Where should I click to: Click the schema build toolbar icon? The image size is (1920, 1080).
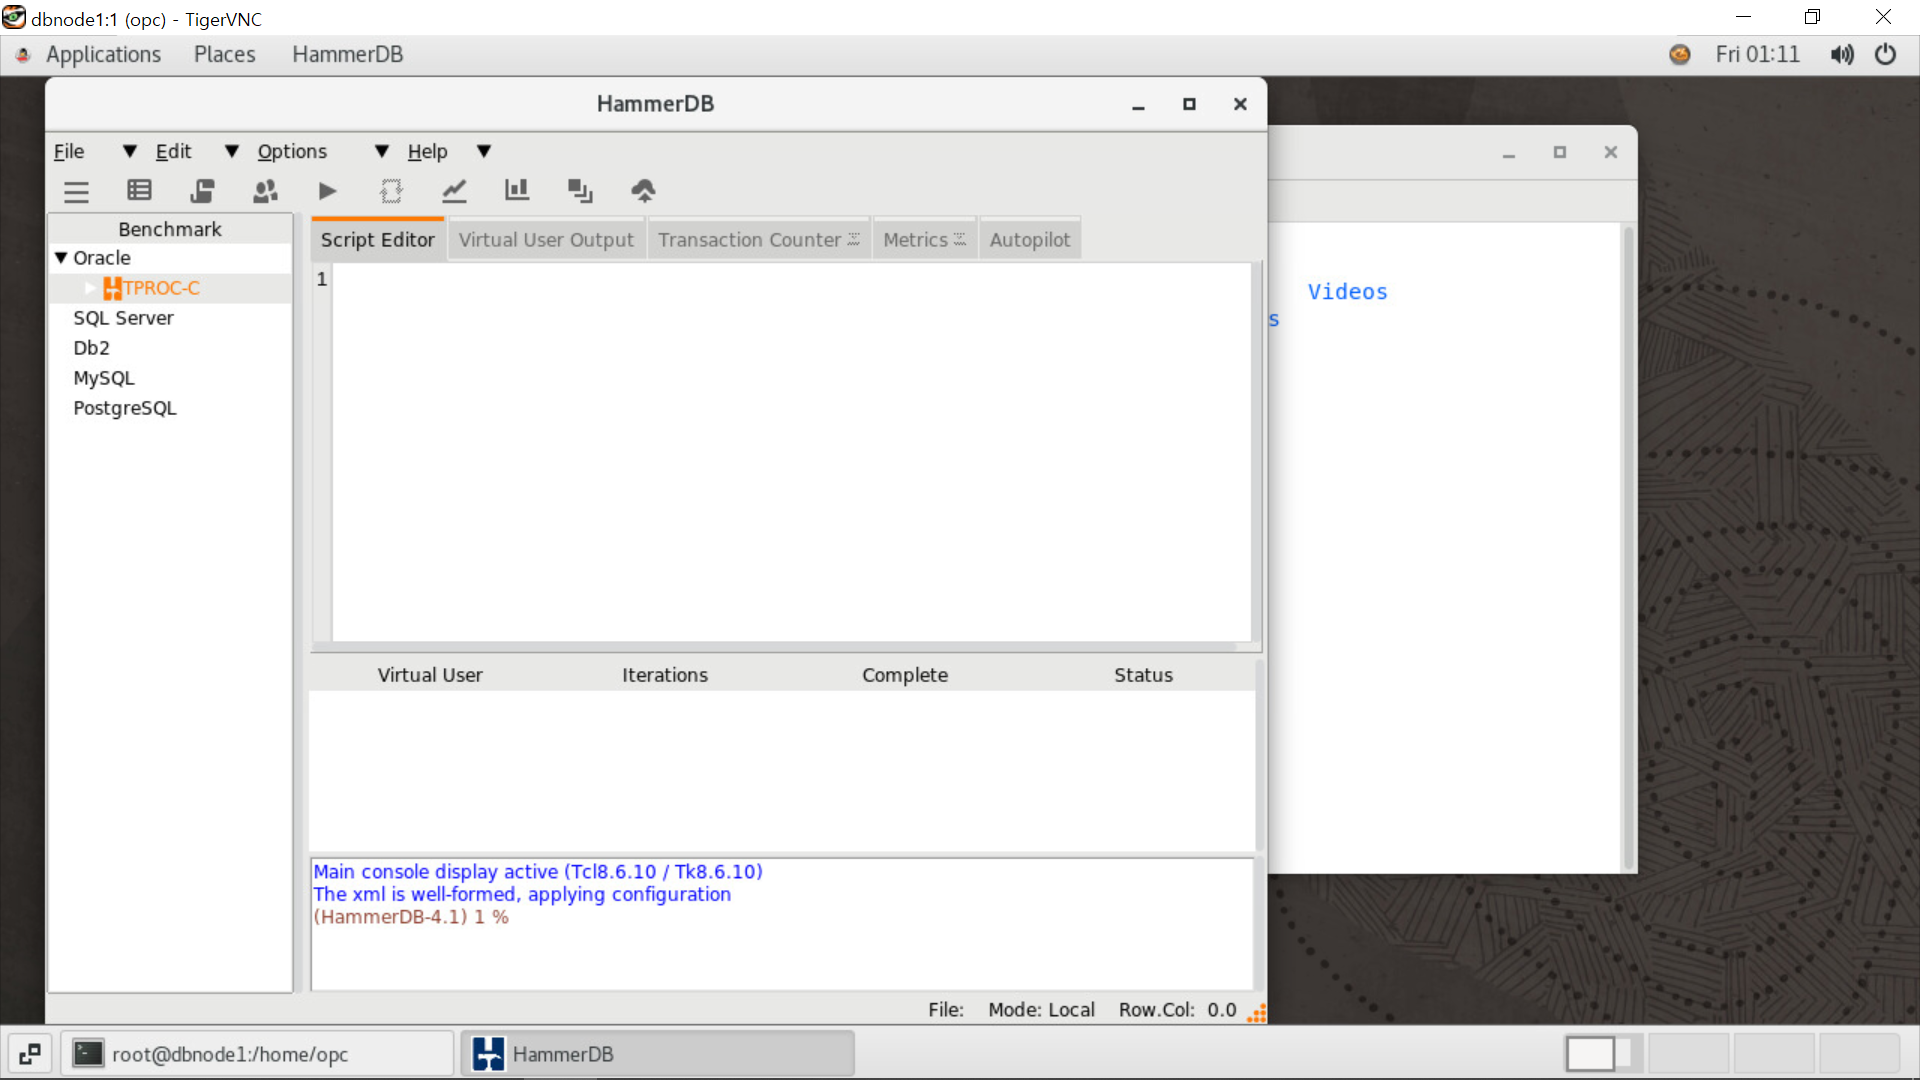202,190
